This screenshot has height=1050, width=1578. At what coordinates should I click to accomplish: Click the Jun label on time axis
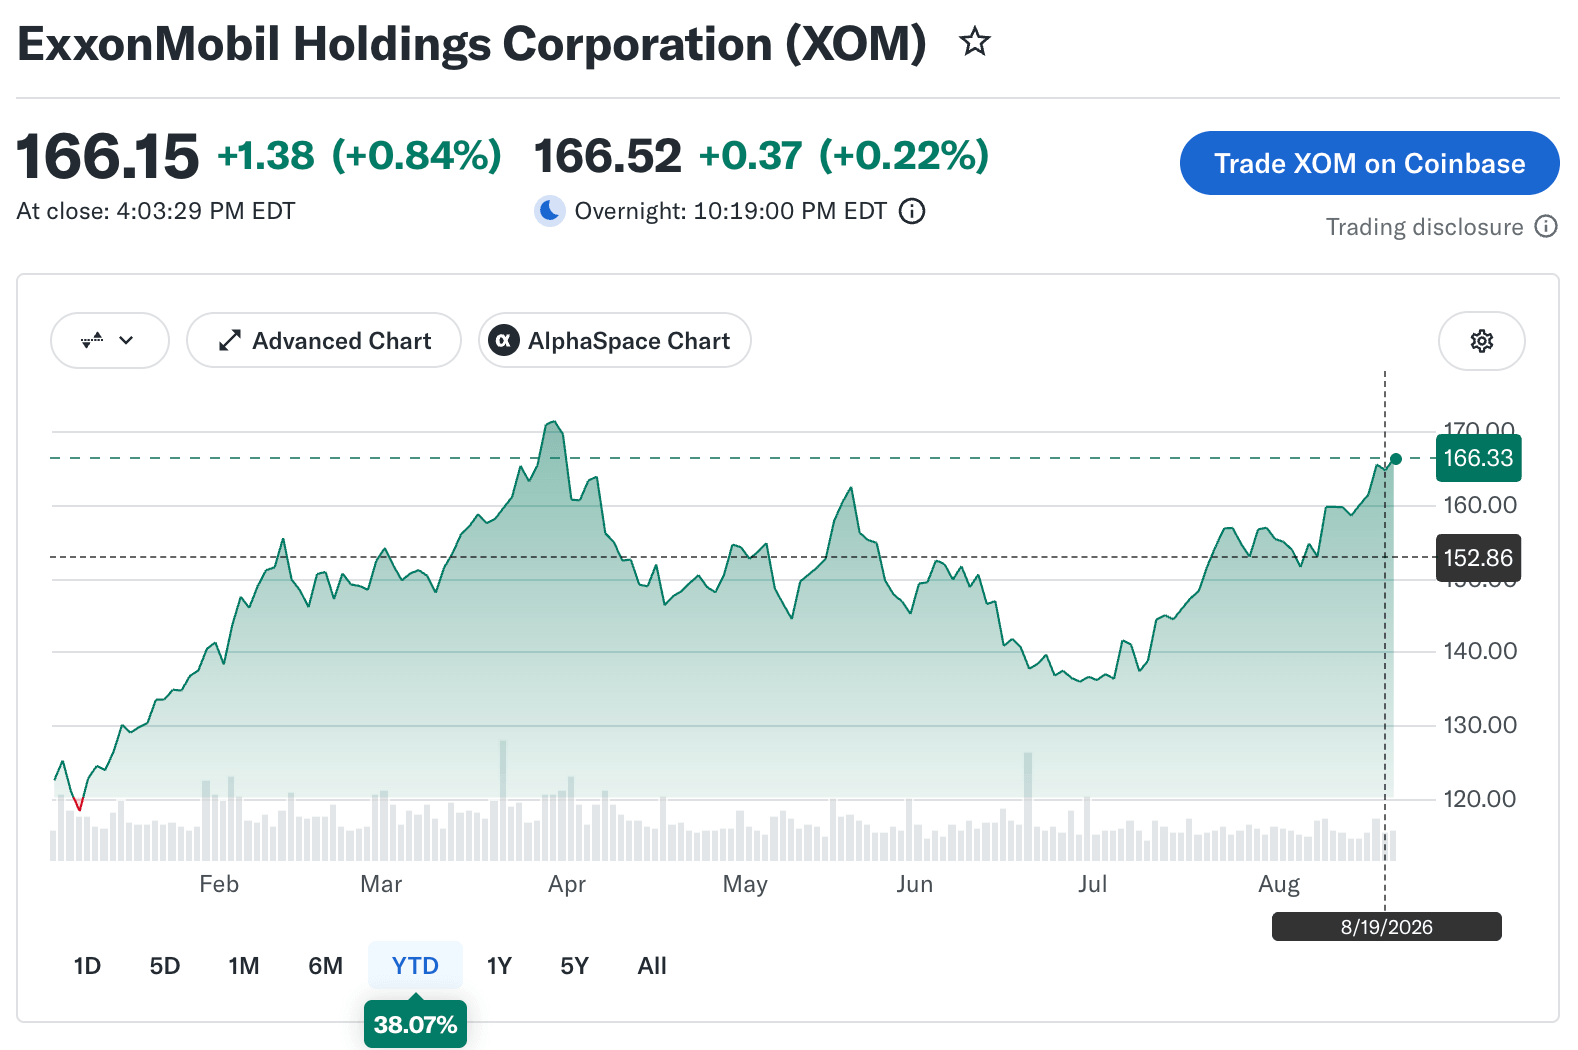[x=914, y=884]
